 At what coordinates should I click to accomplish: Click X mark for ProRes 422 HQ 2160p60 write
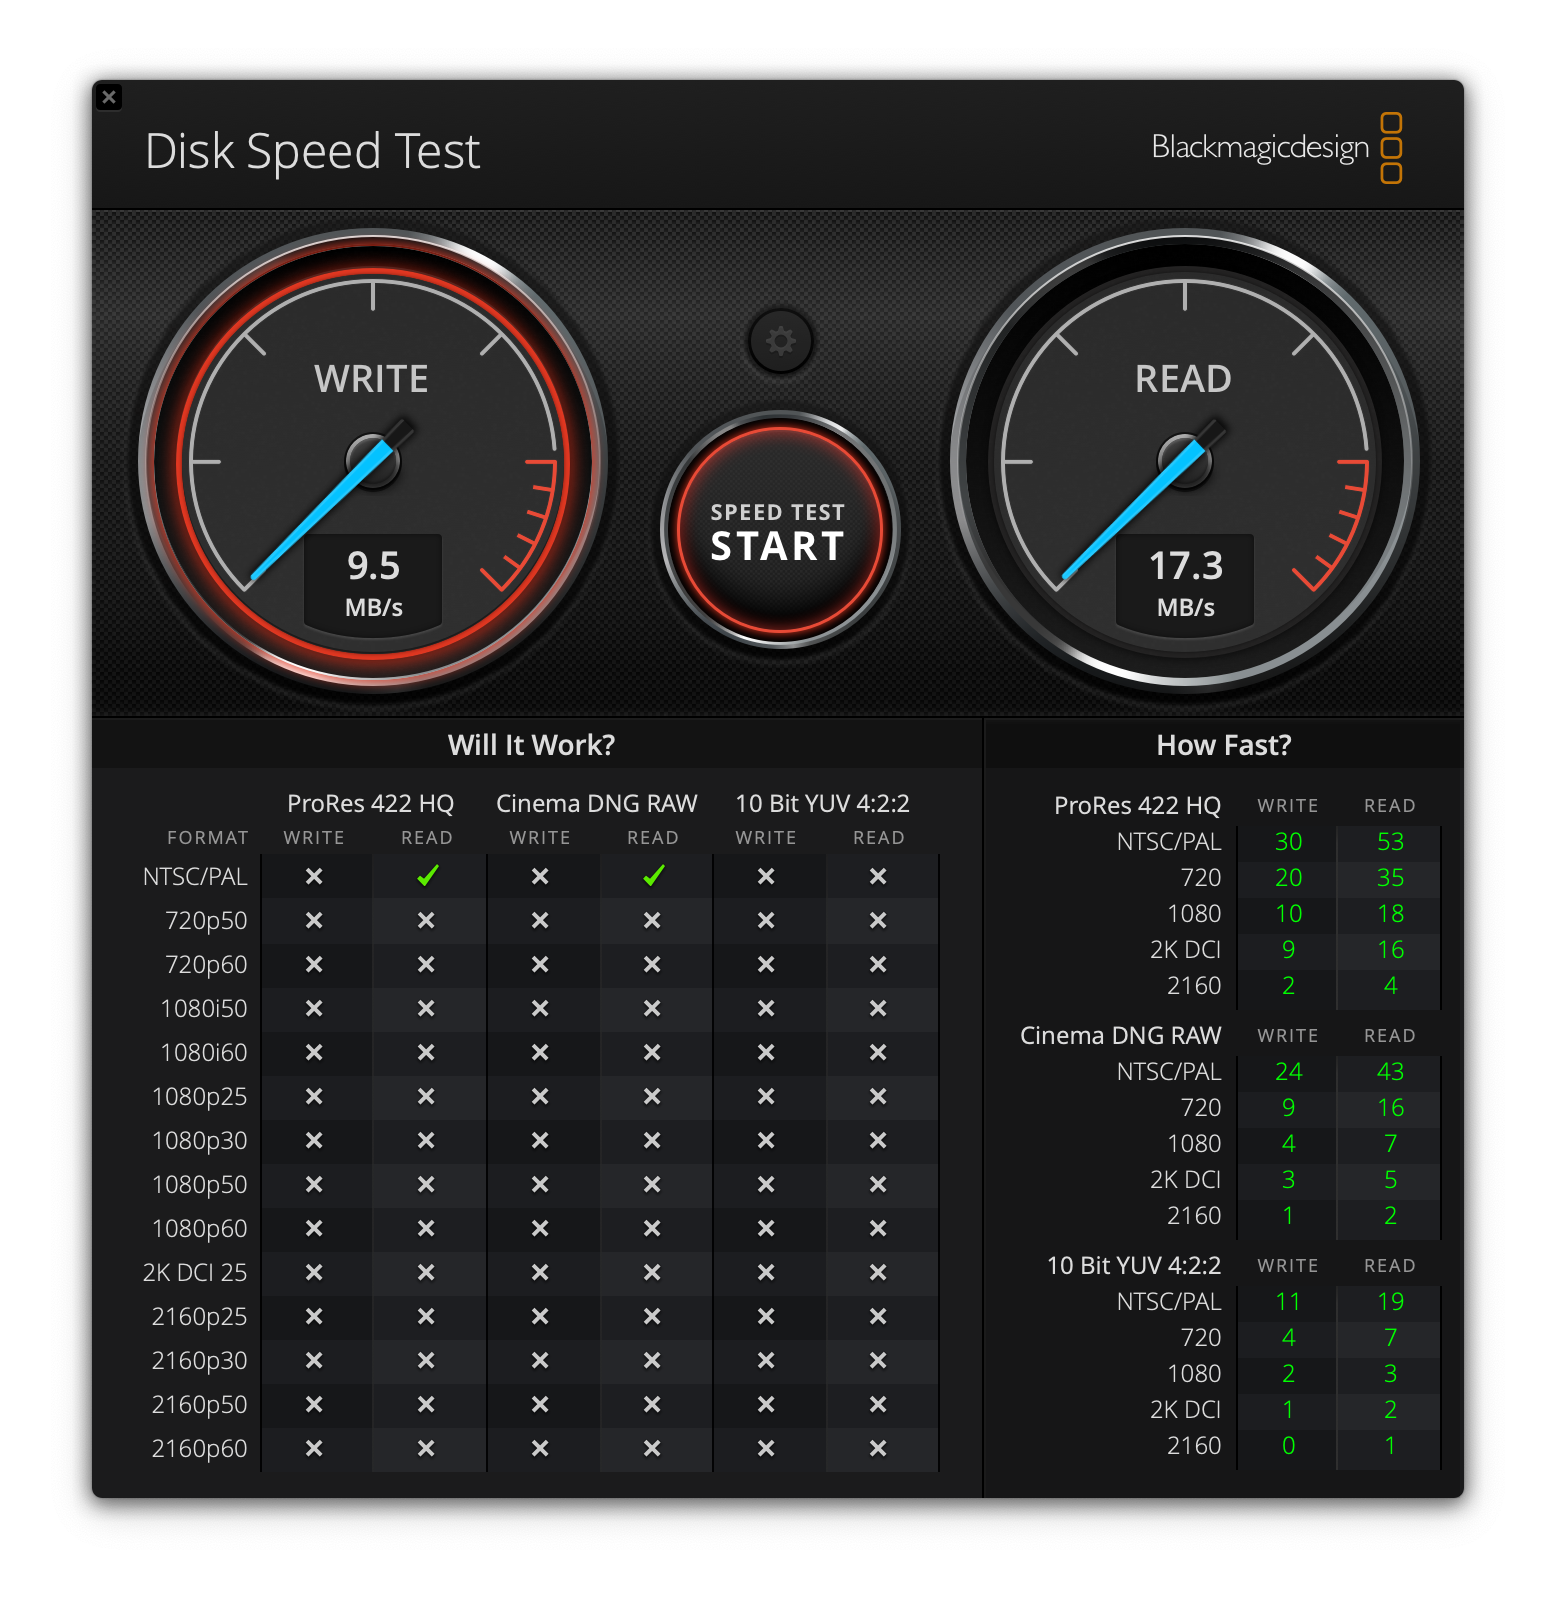[314, 1448]
